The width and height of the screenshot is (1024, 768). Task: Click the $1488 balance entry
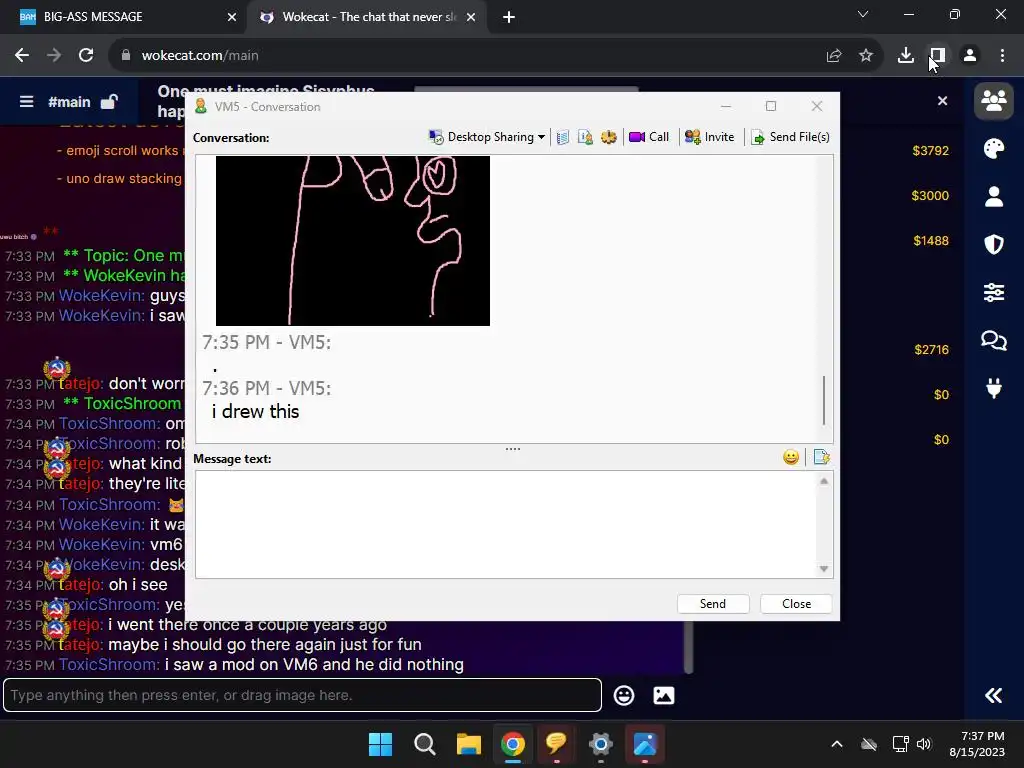931,241
